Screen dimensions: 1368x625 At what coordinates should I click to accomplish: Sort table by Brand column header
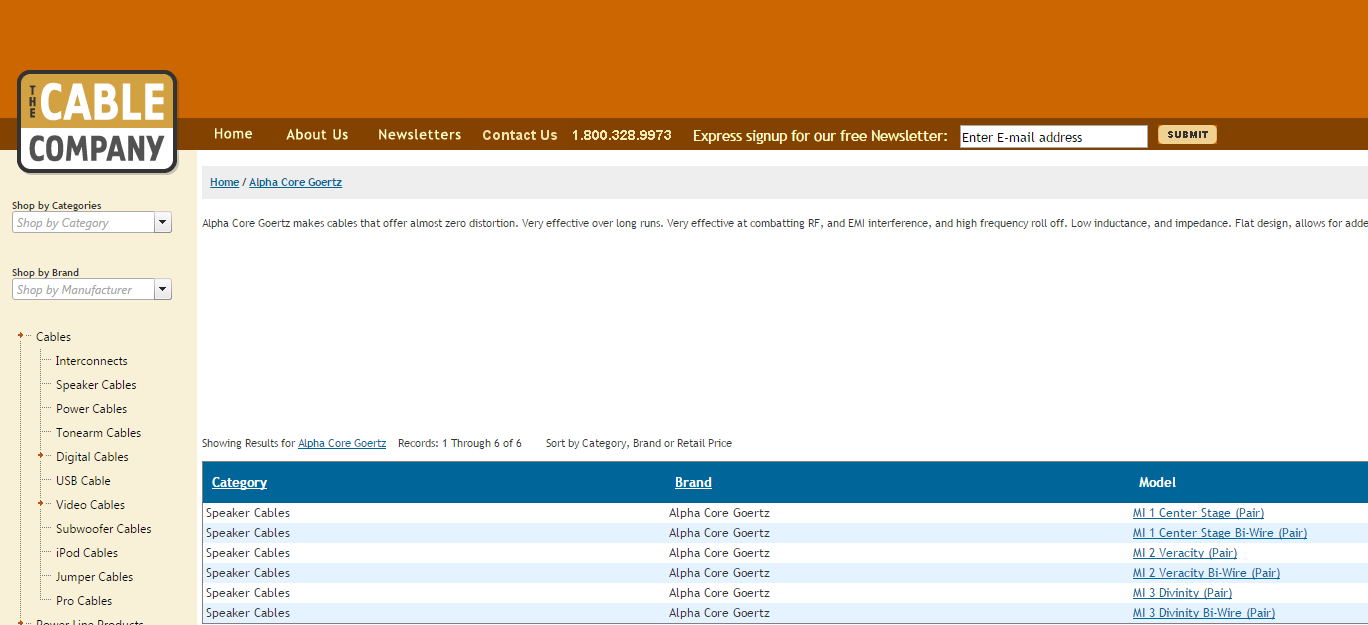click(x=693, y=482)
